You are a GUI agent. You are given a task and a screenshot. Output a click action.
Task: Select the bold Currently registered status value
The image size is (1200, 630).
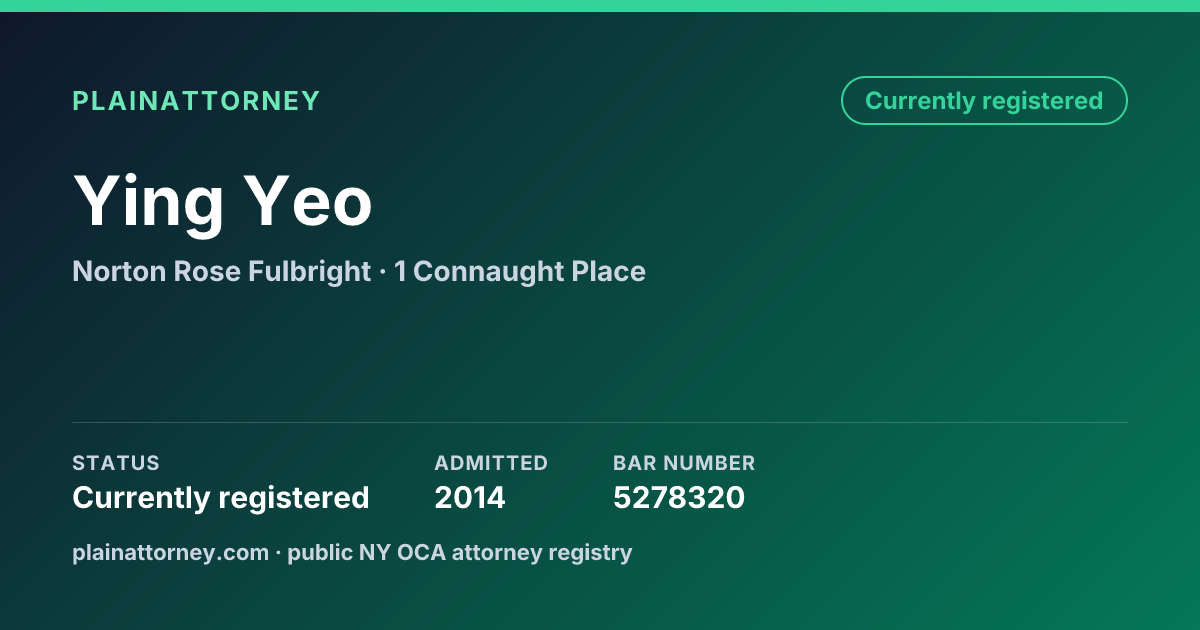pyautogui.click(x=221, y=497)
